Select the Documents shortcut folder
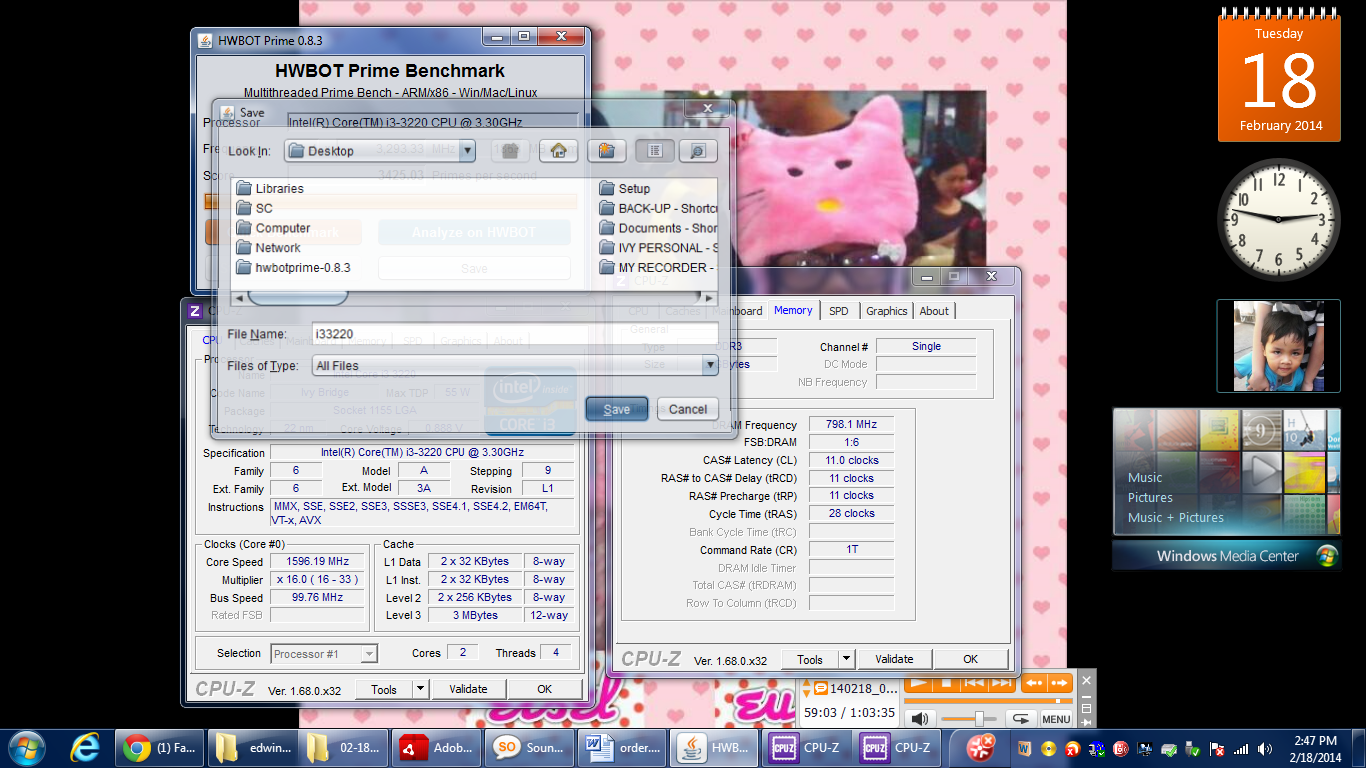The height and width of the screenshot is (768, 1366). [x=659, y=228]
